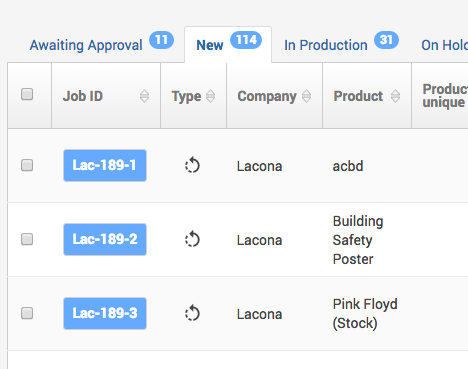Sort by Type using sort arrows
The image size is (468, 369).
point(210,96)
